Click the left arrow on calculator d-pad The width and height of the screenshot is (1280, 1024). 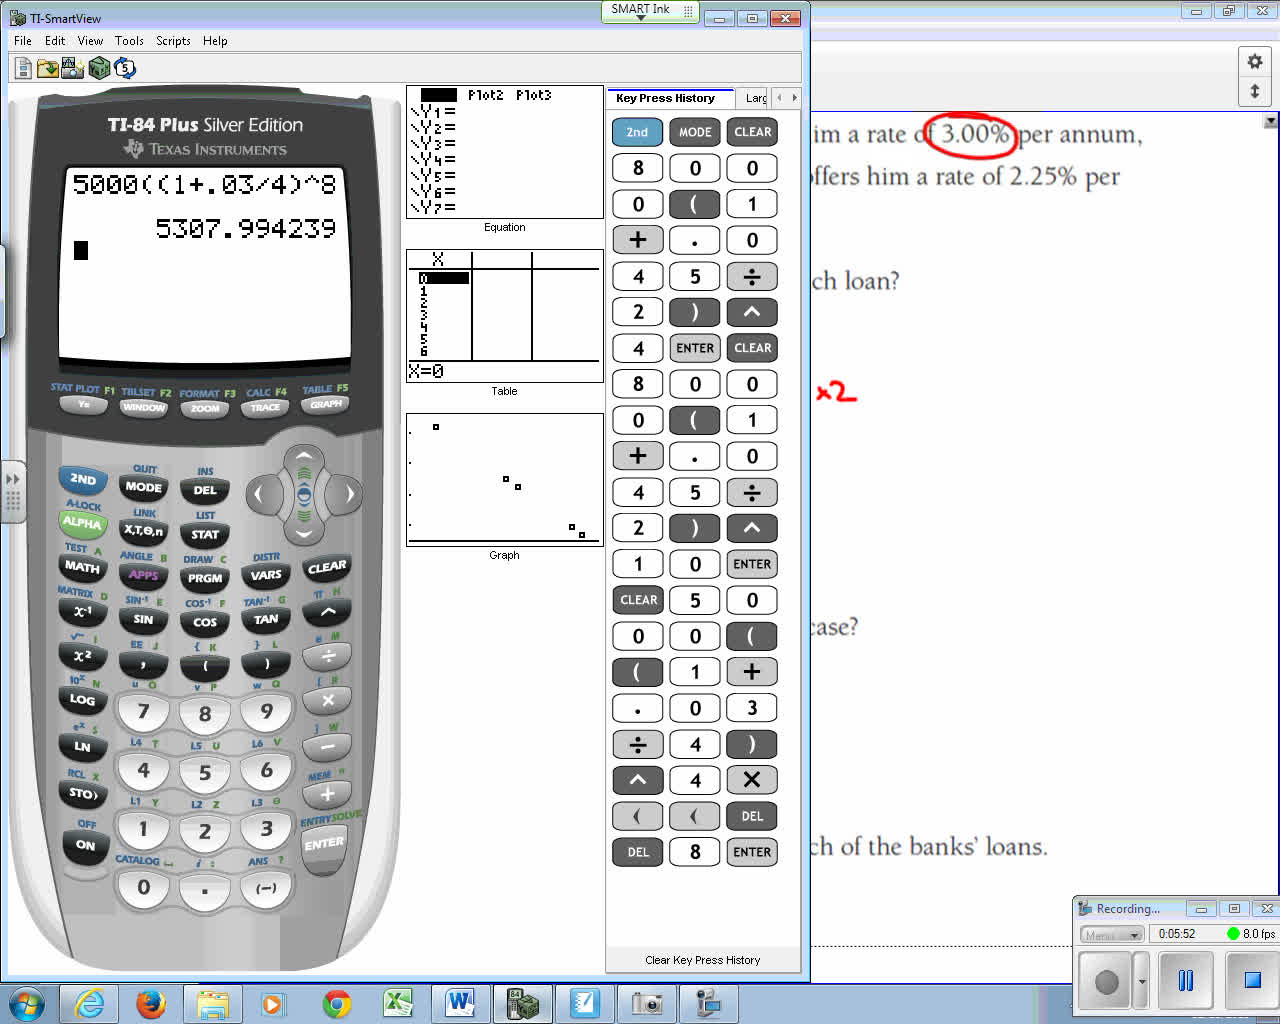(261, 494)
